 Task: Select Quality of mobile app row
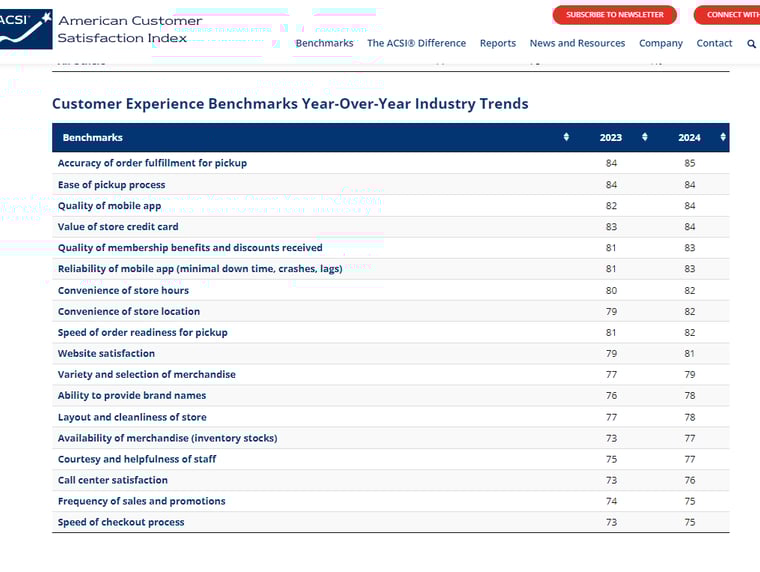click(391, 206)
